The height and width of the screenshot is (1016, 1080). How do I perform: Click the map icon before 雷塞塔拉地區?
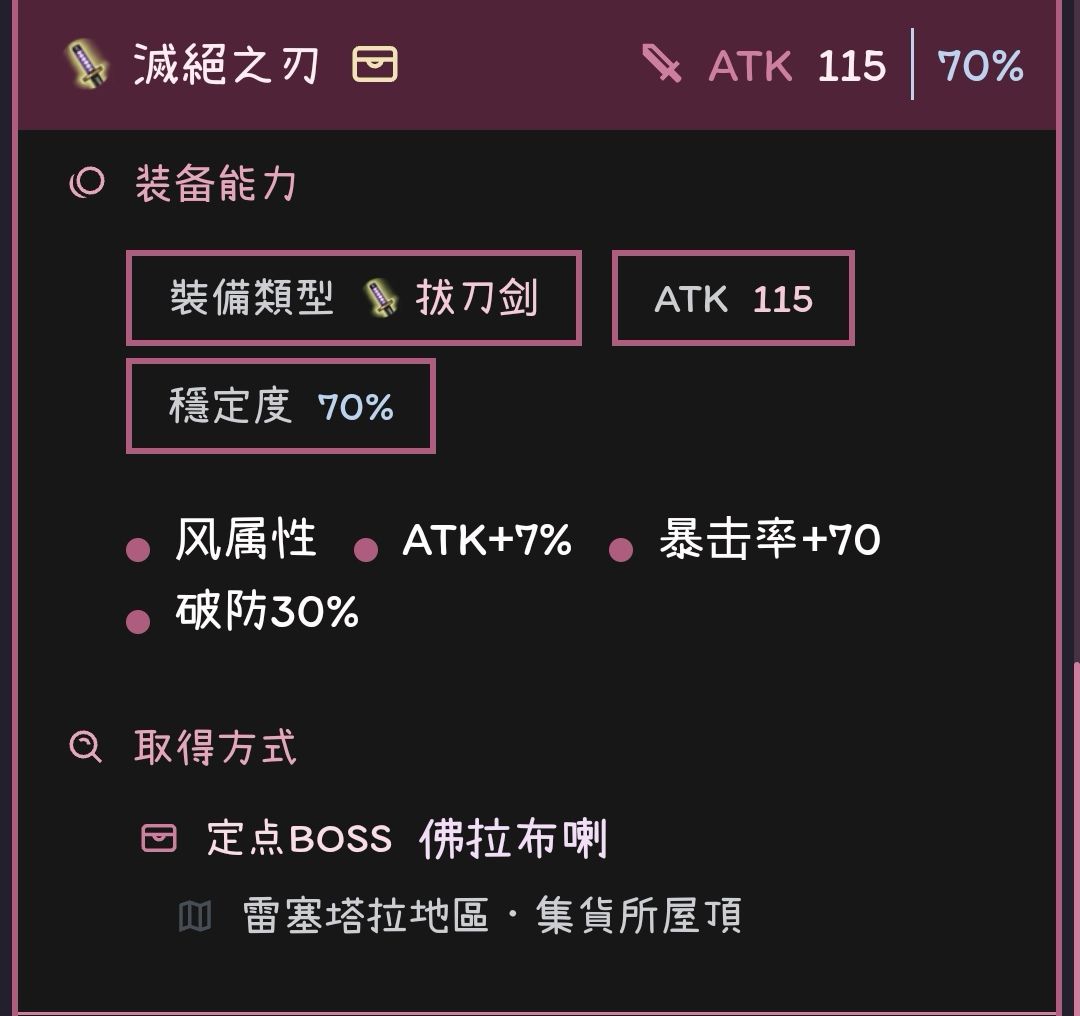point(195,915)
